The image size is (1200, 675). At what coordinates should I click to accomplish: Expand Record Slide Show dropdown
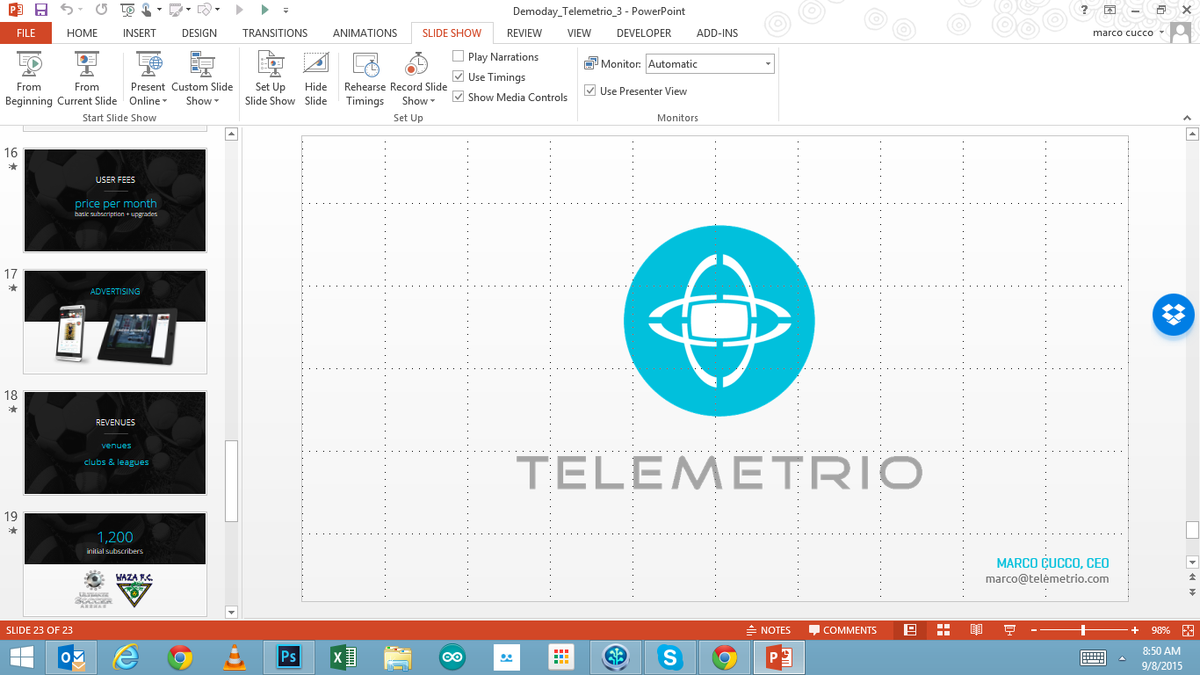(x=433, y=101)
